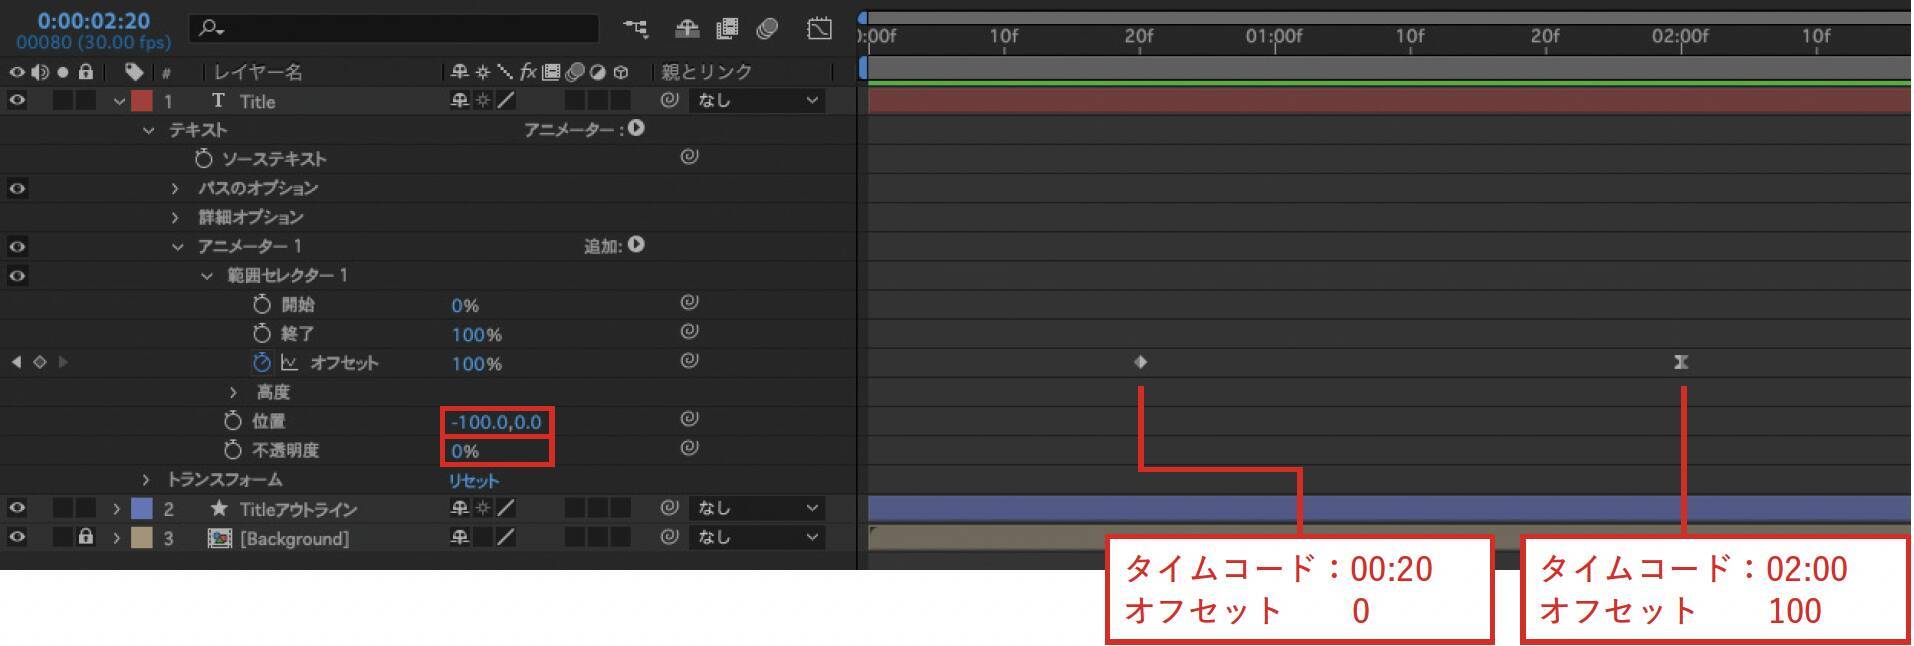Collapse the Title layer properties
The width and height of the screenshot is (1914, 646).
pos(119,101)
